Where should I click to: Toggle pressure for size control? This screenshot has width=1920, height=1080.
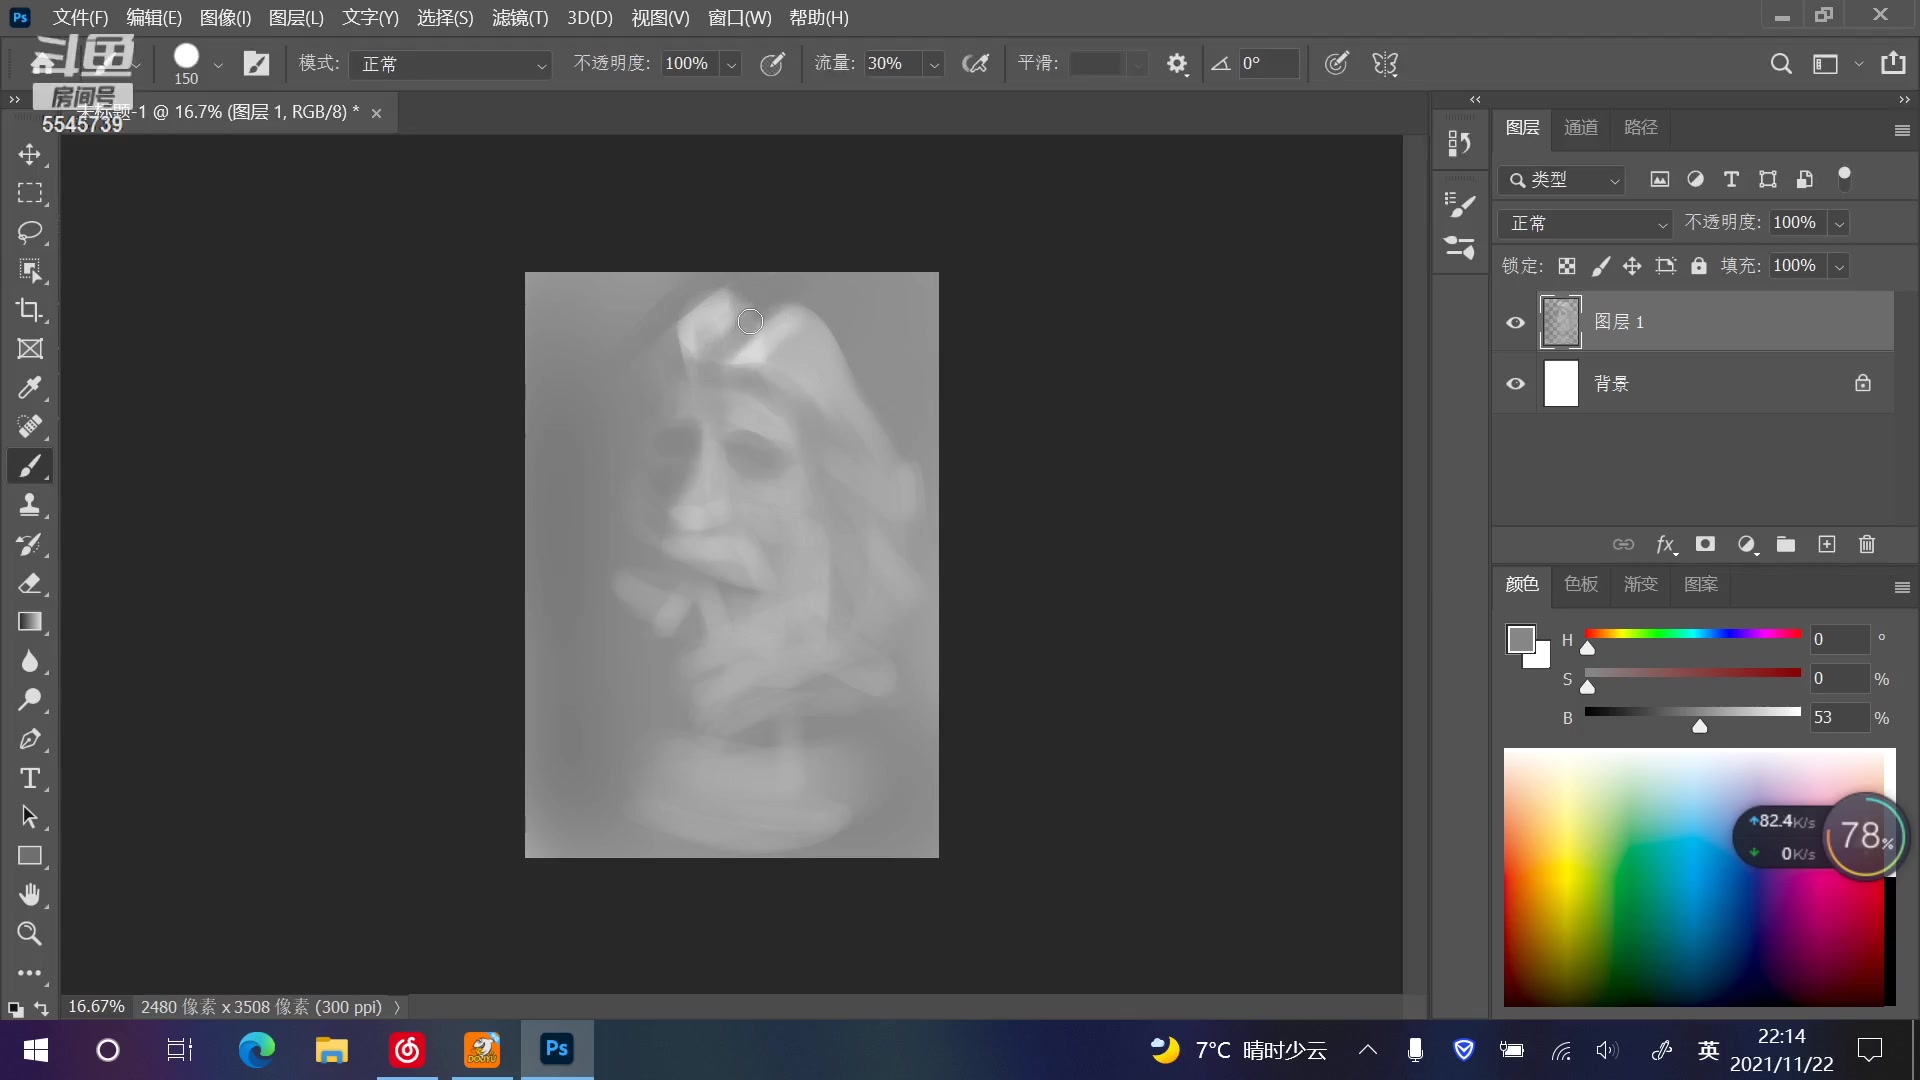(1336, 64)
